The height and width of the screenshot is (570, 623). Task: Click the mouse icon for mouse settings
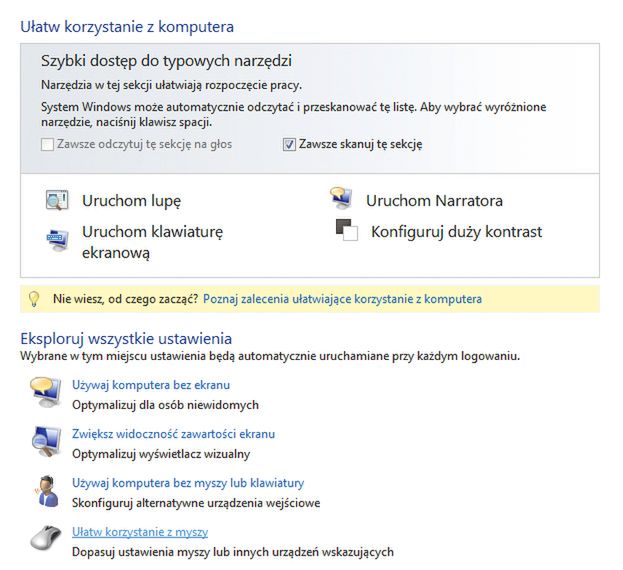(x=45, y=540)
